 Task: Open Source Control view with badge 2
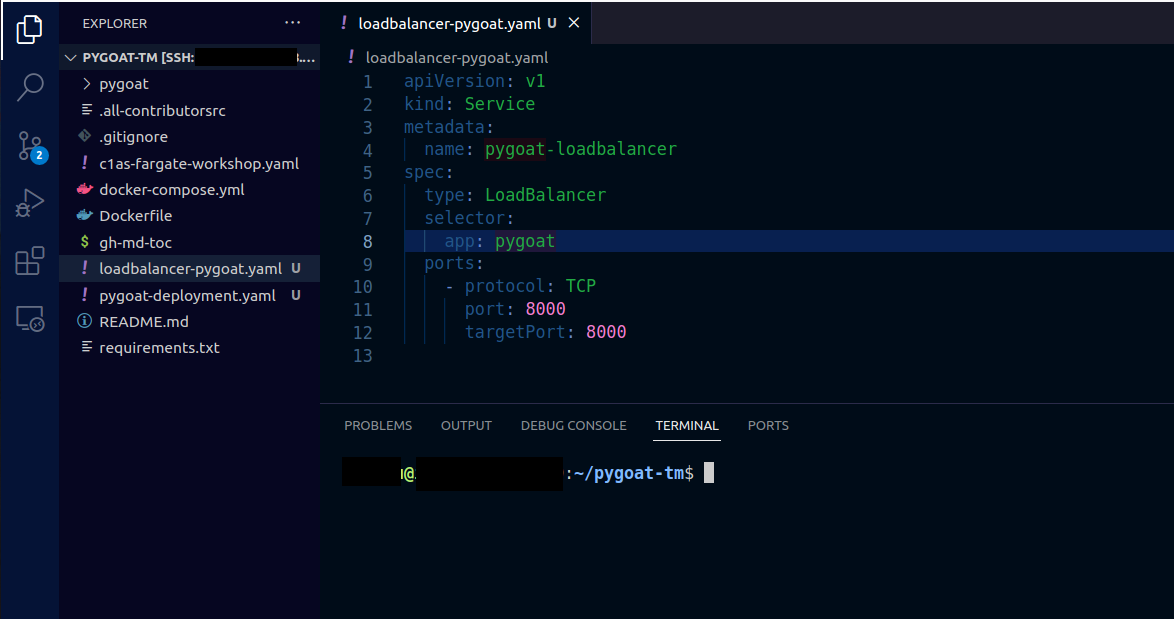(31, 147)
